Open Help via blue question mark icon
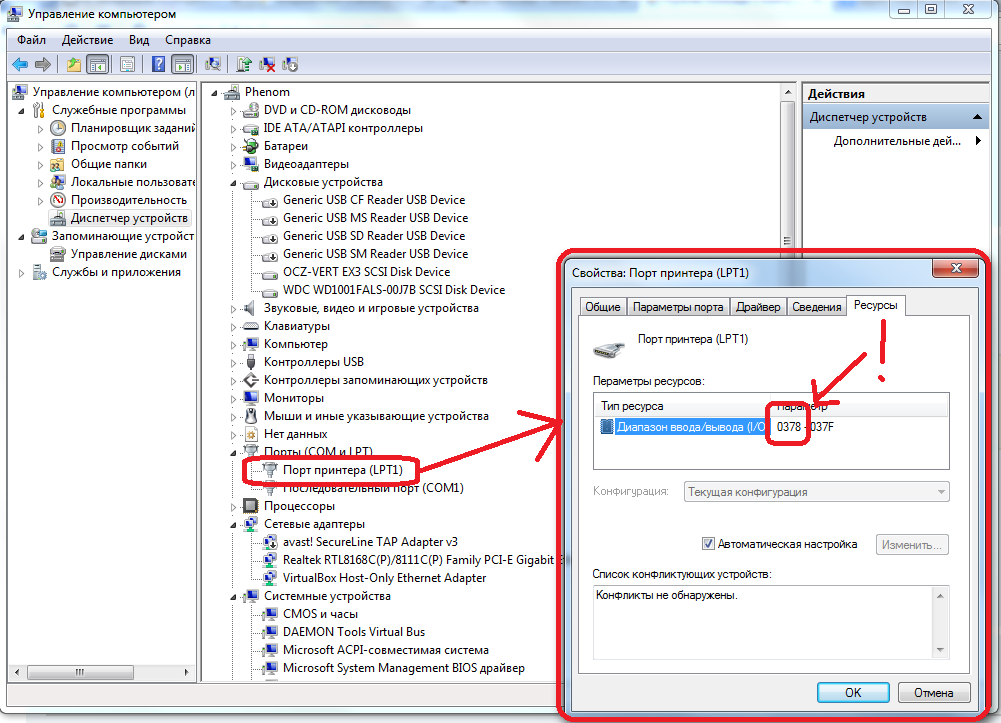Viewport: 1001px width, 723px height. tap(158, 64)
